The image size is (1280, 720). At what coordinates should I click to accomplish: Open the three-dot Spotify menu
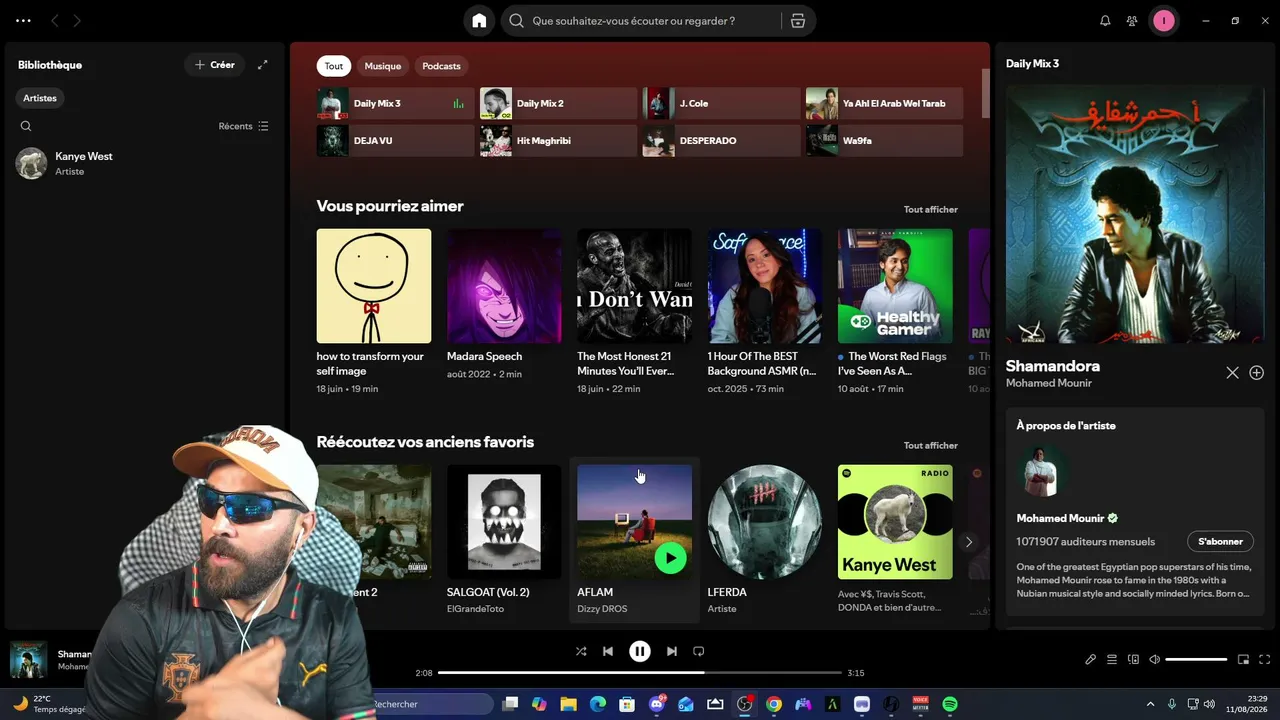tap(23, 21)
